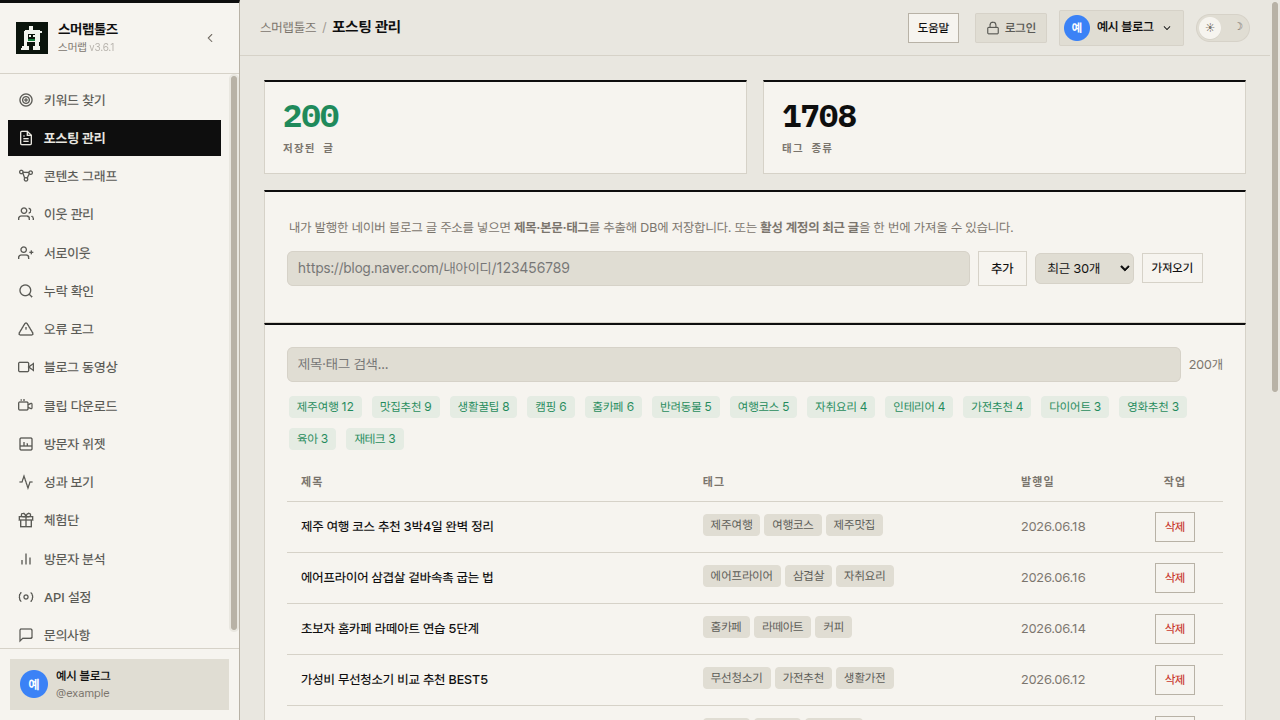Go to 콘텐츠 그래프 page
The image size is (1280, 720).
coord(114,176)
